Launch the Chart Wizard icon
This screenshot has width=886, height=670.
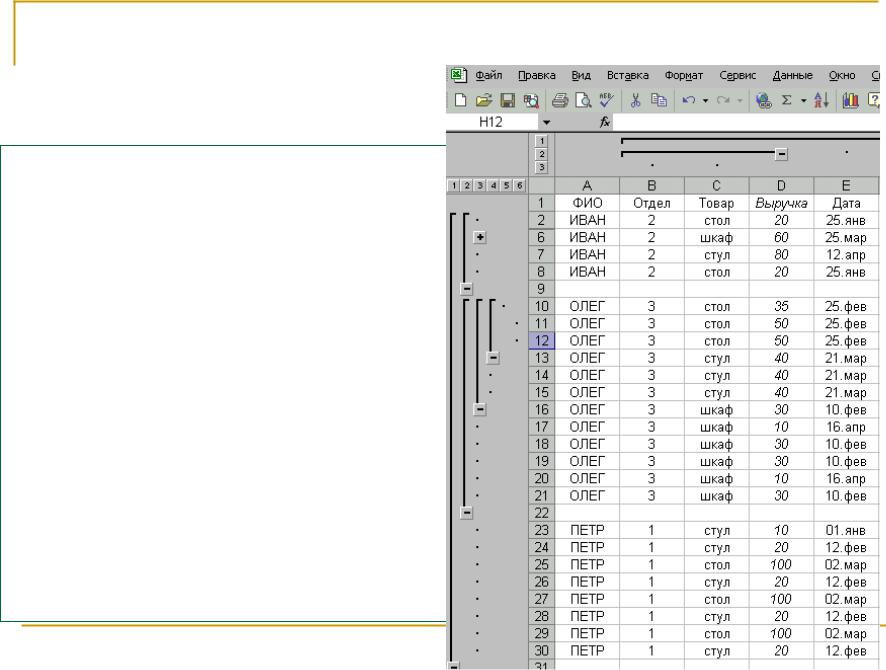850,101
